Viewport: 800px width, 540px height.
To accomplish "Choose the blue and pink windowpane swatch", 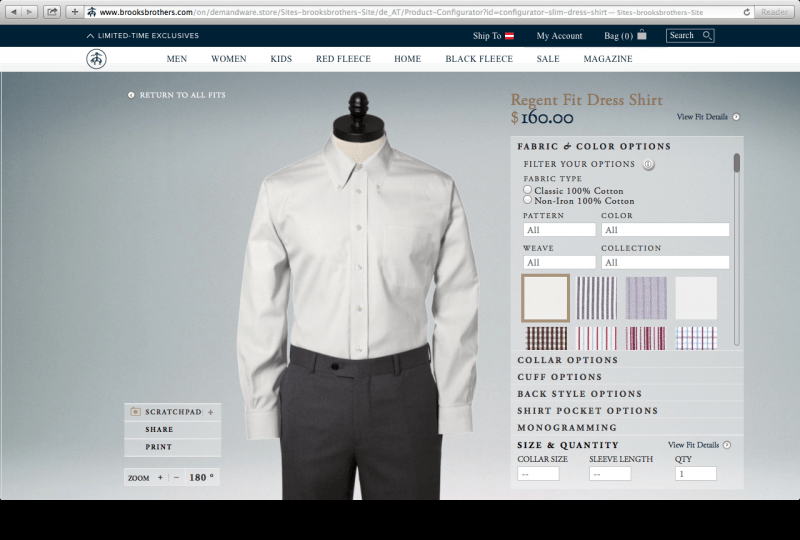I will [x=696, y=338].
